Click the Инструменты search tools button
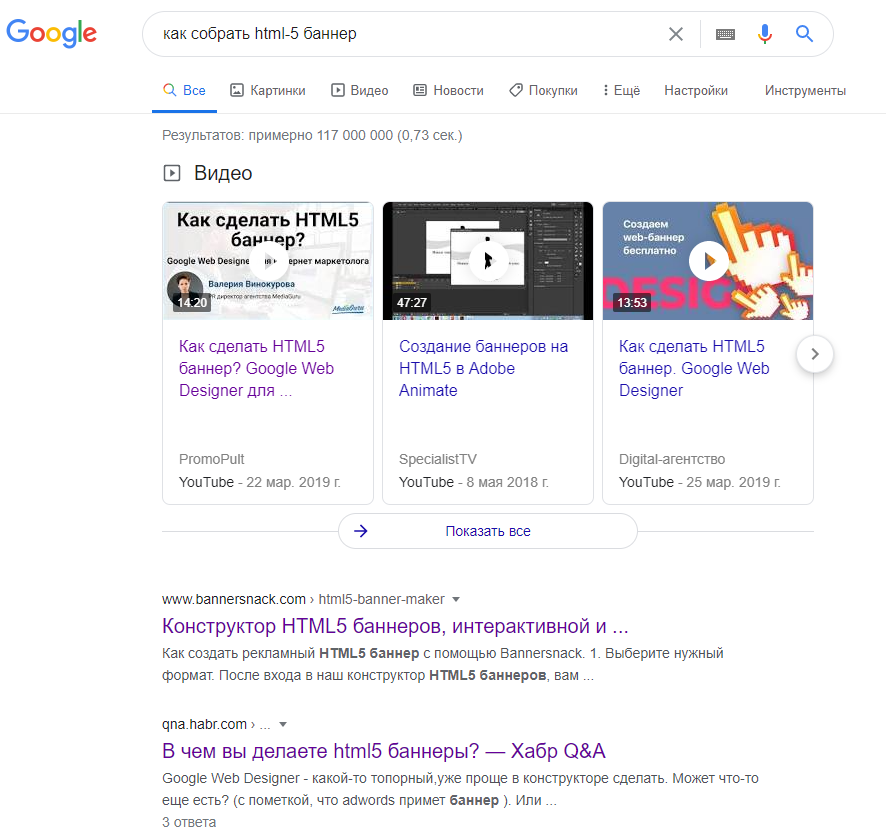The width and height of the screenshot is (886, 833). (805, 90)
